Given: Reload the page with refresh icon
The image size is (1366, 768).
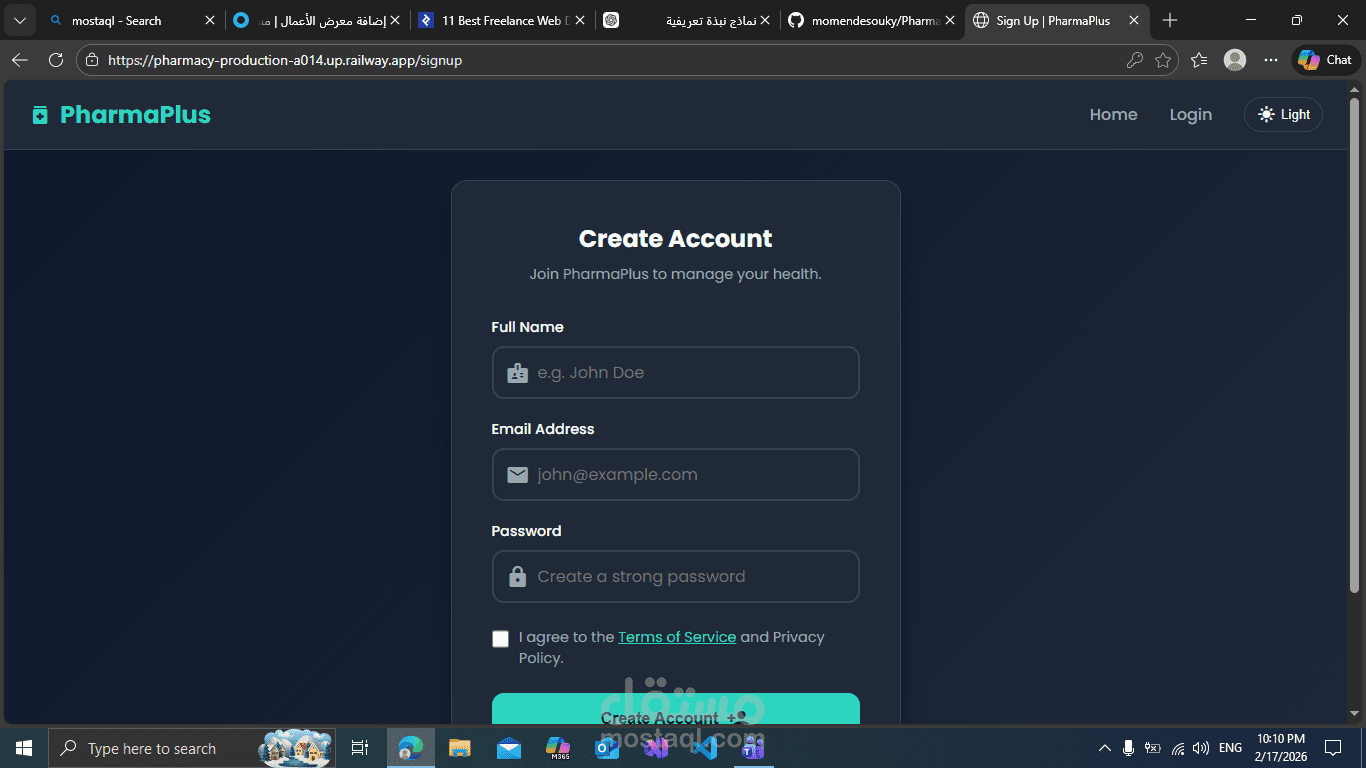Looking at the screenshot, I should [56, 60].
